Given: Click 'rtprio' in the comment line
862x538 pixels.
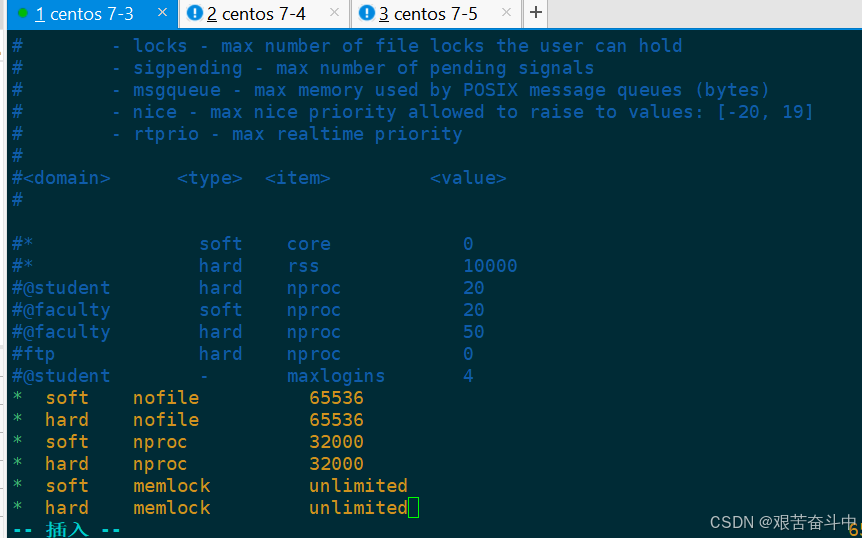Looking at the screenshot, I should 165,134.
